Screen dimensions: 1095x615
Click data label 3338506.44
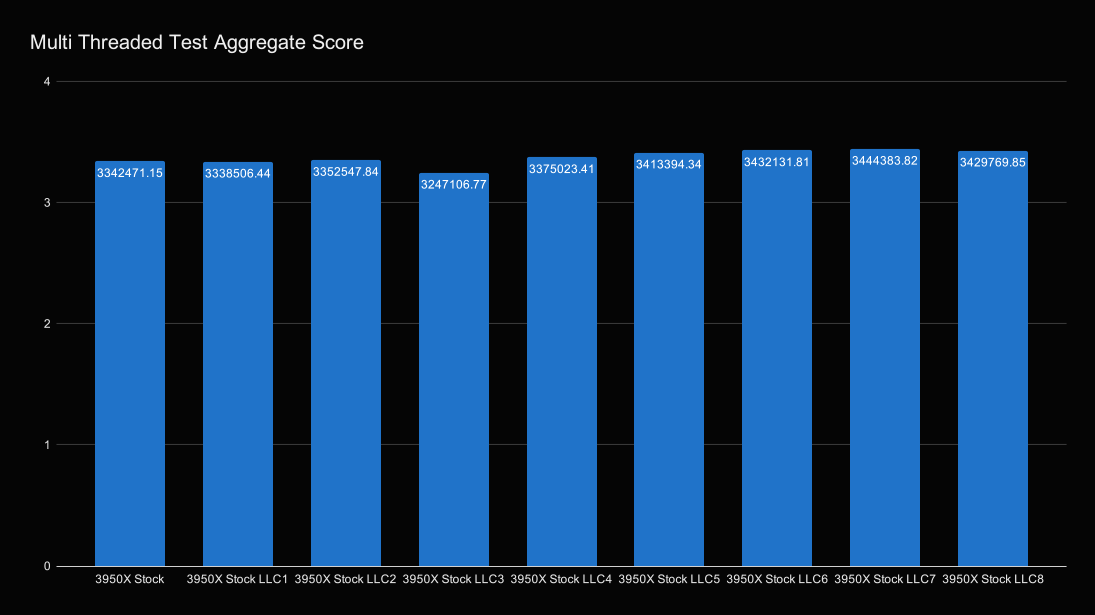(237, 174)
